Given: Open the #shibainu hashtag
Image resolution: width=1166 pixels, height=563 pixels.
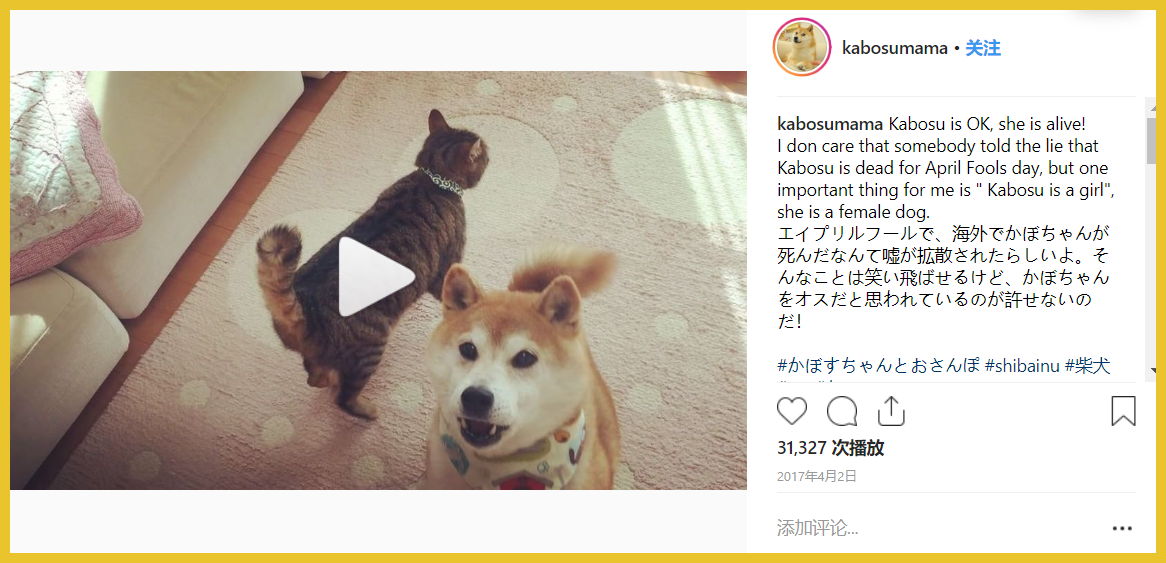Looking at the screenshot, I should (1022, 366).
